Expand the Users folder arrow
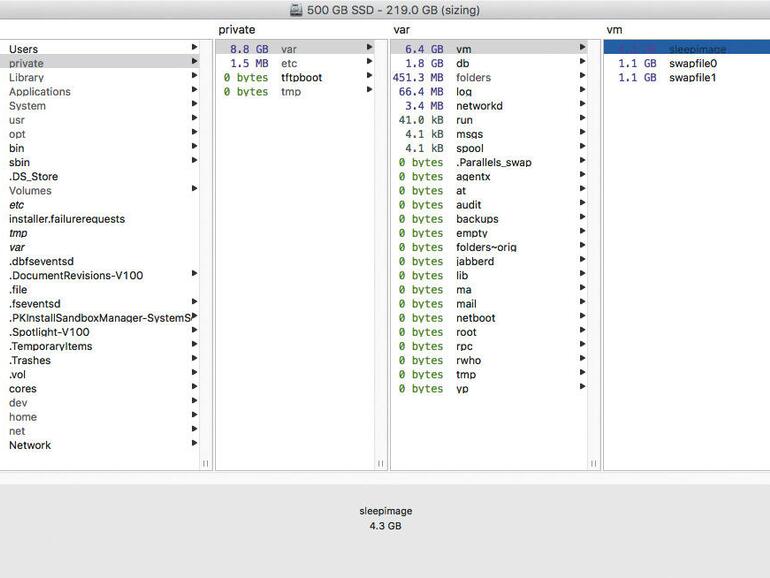The image size is (770, 578). (x=194, y=47)
